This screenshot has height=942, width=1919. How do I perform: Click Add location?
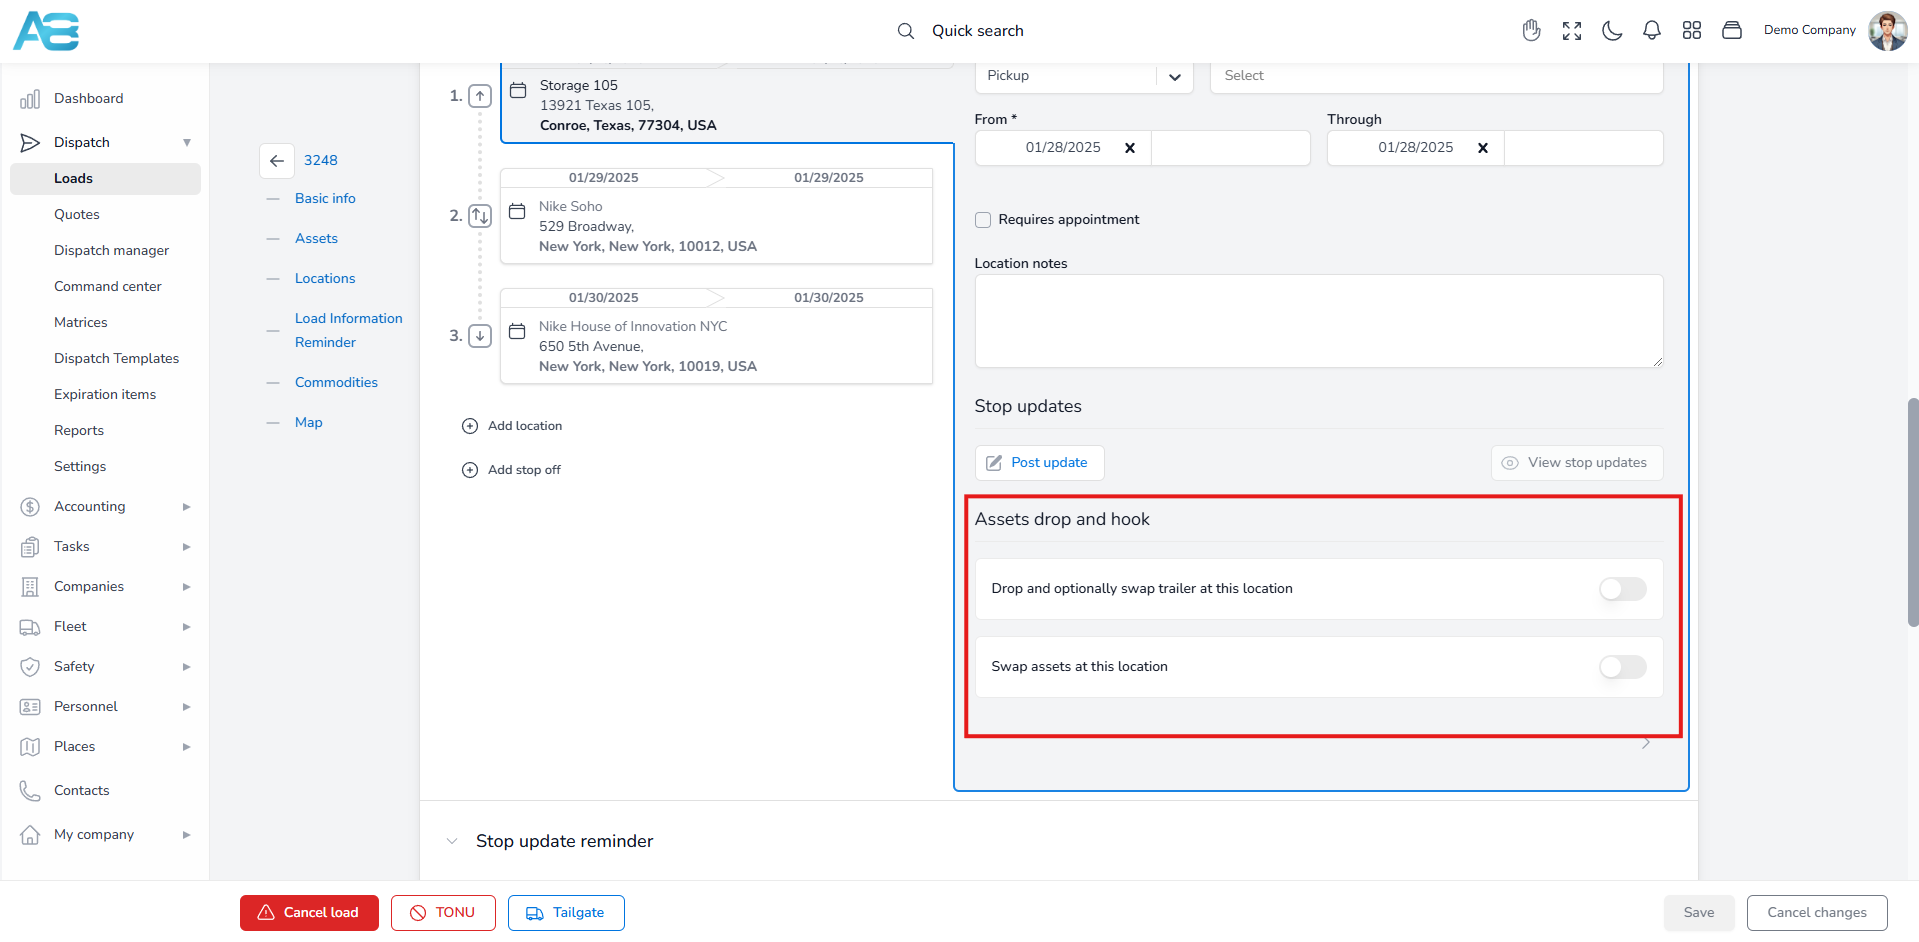(x=512, y=426)
